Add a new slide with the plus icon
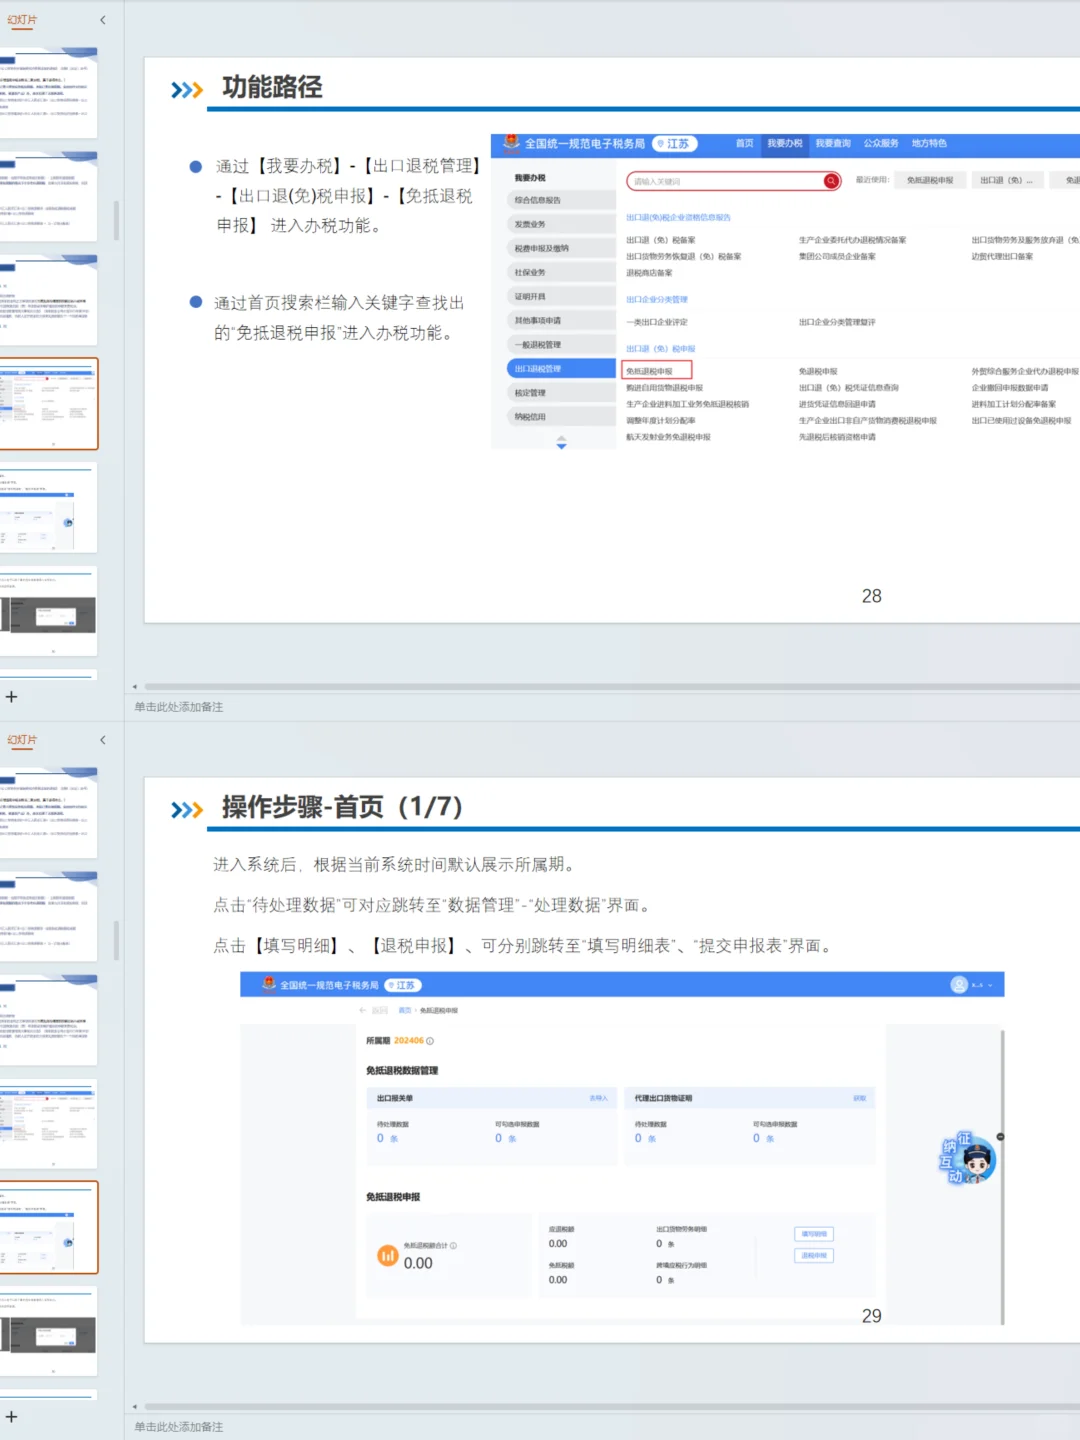 (x=13, y=697)
